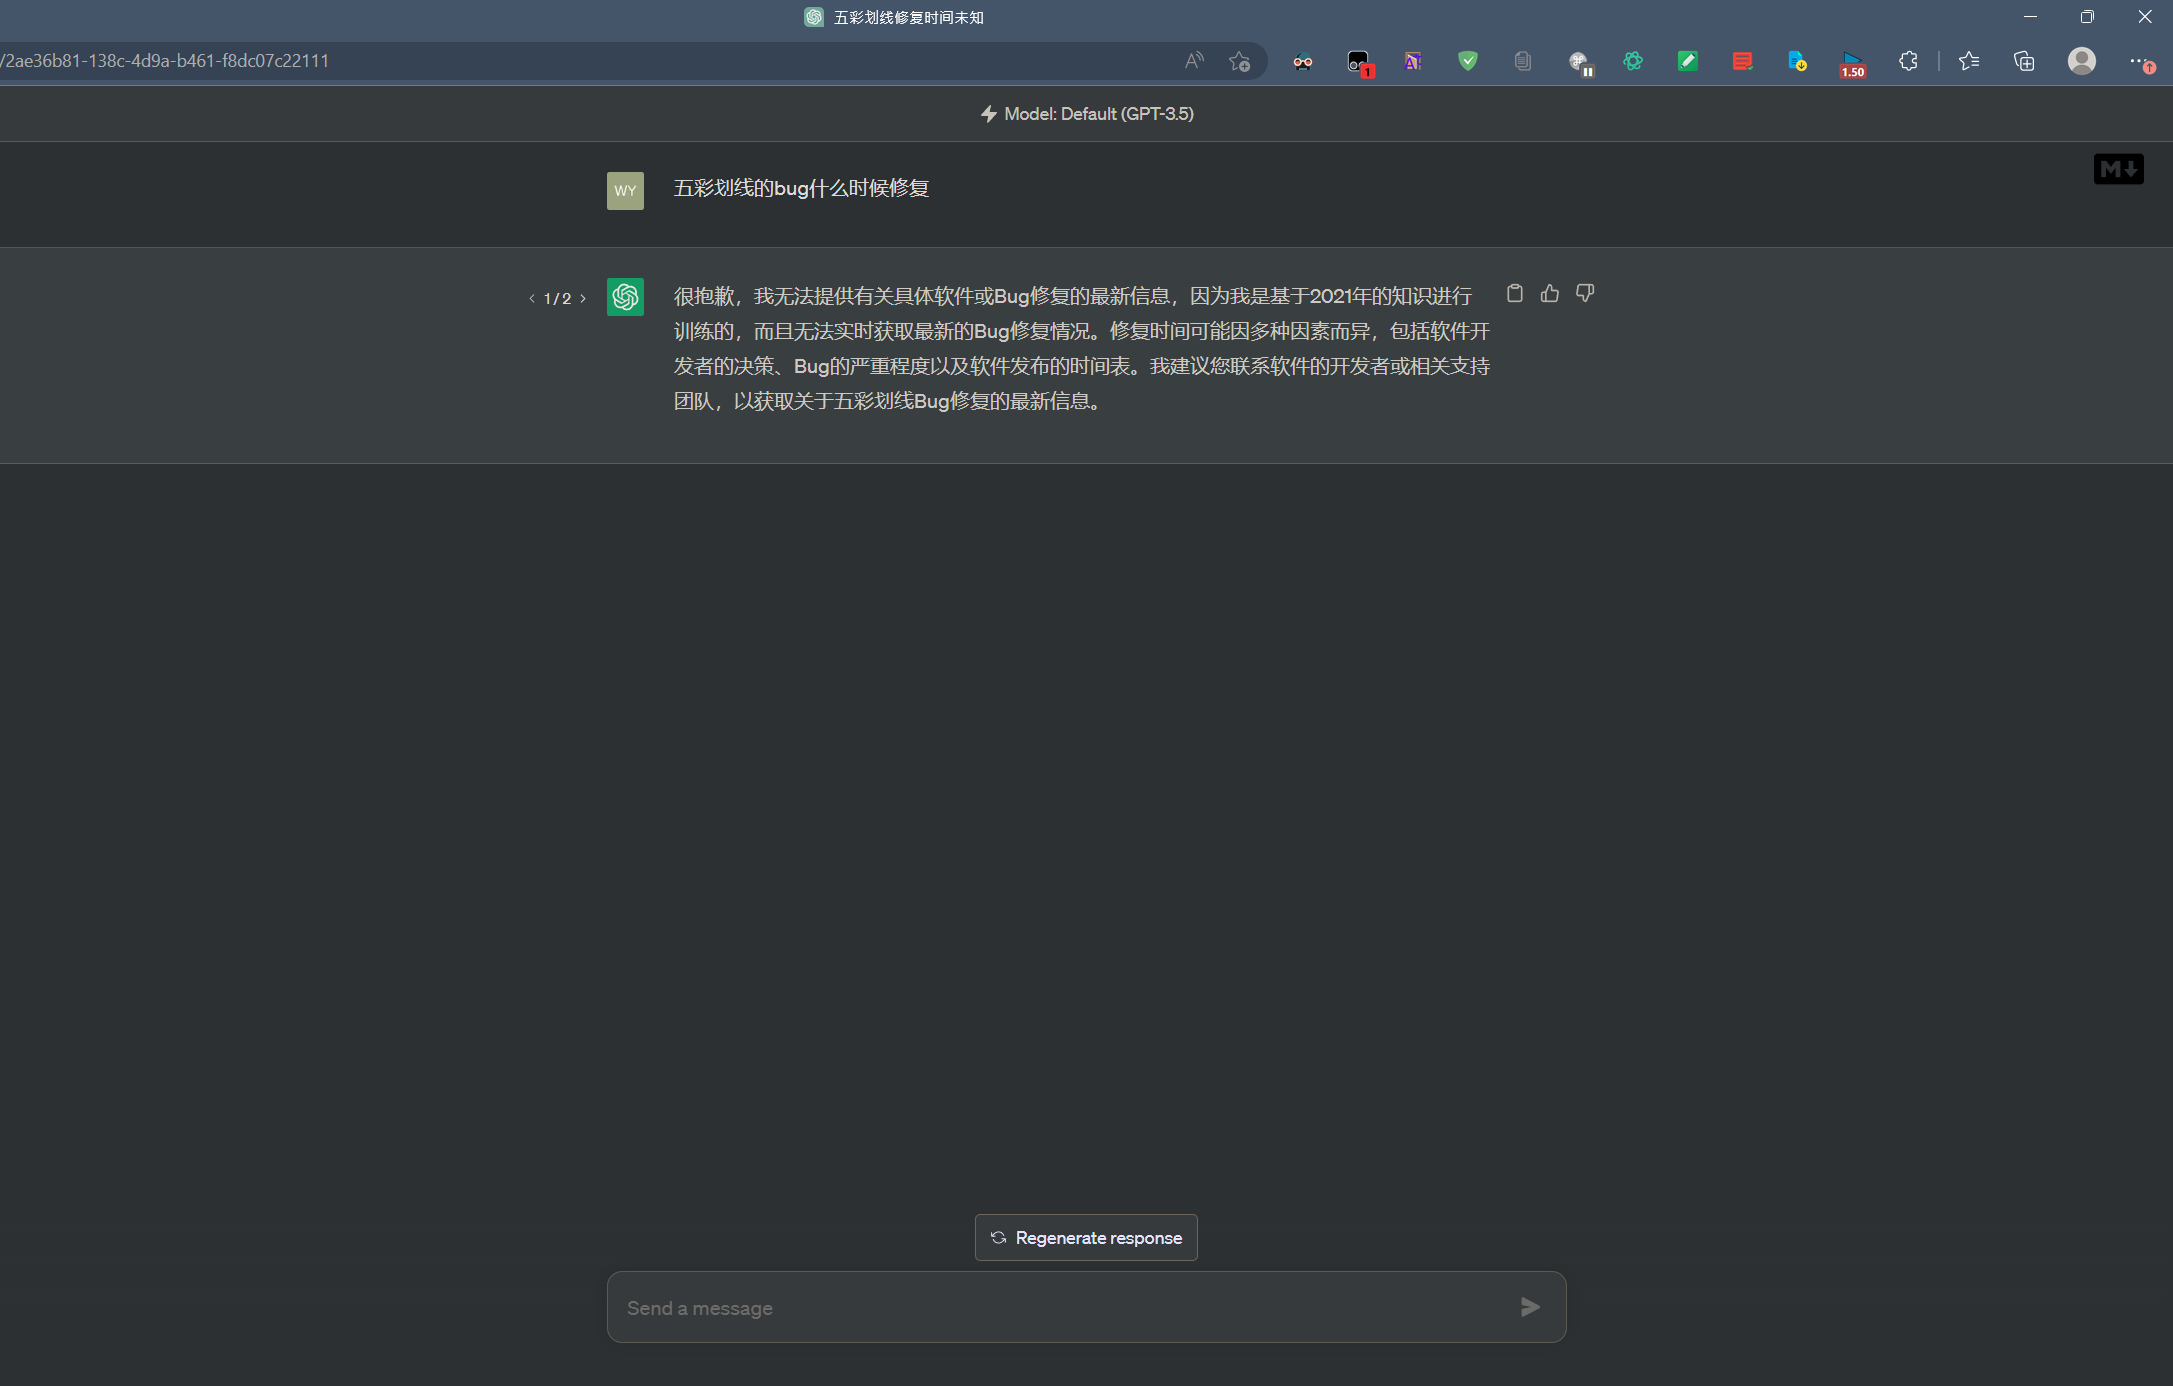This screenshot has width=2173, height=1386.
Task: Open the browser Extensions puzzle icon
Action: click(1908, 61)
